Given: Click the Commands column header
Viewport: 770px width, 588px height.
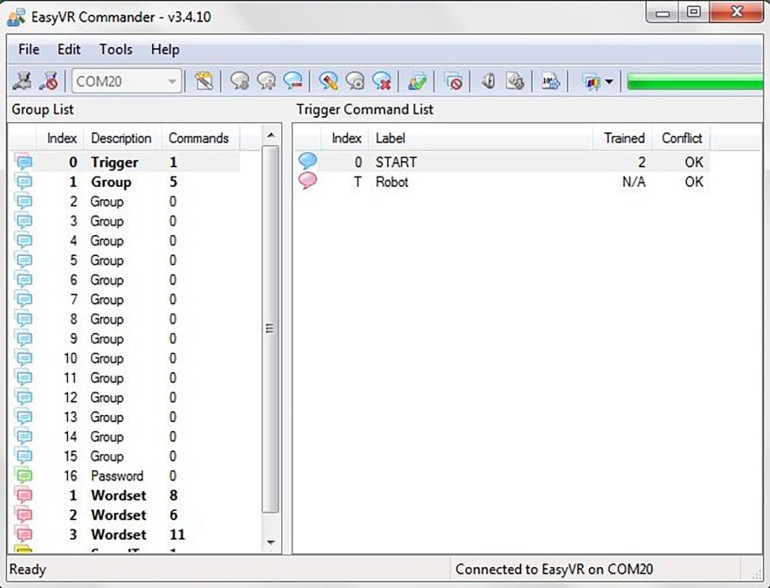Looking at the screenshot, I should [x=200, y=138].
